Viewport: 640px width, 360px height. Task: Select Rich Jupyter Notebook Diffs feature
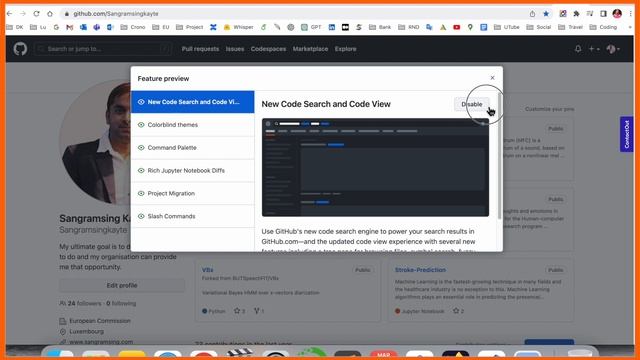click(193, 171)
